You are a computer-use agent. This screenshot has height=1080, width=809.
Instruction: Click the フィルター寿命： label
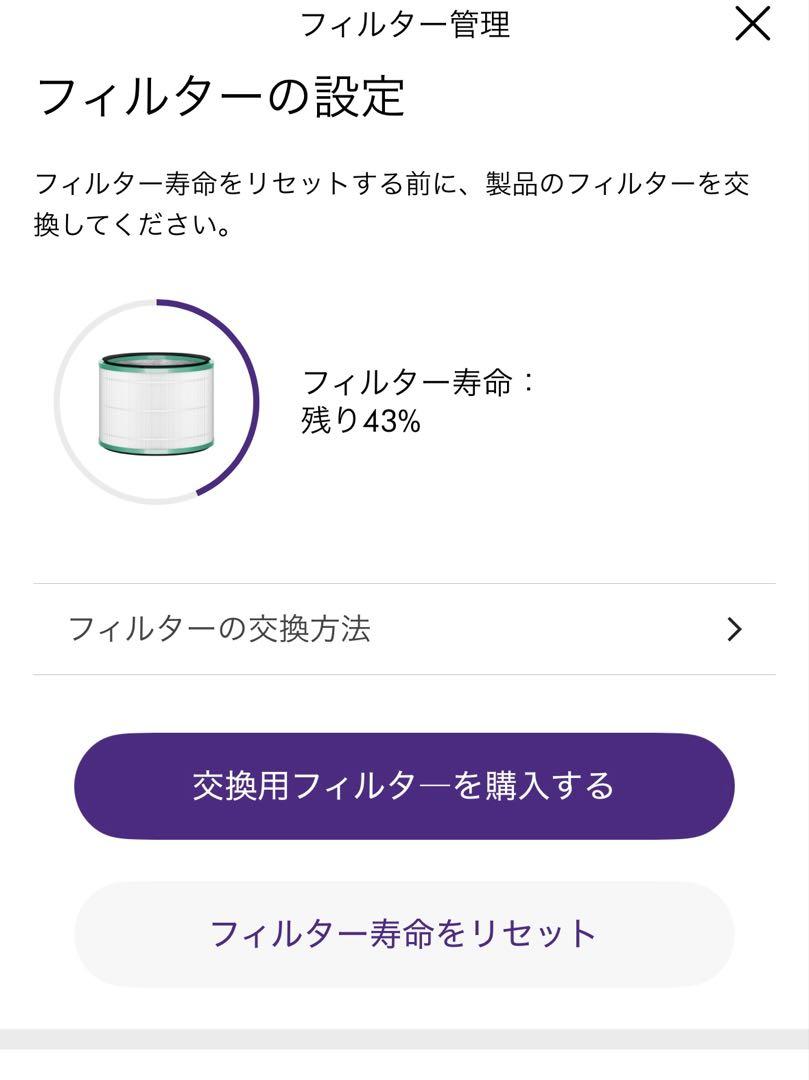click(418, 382)
